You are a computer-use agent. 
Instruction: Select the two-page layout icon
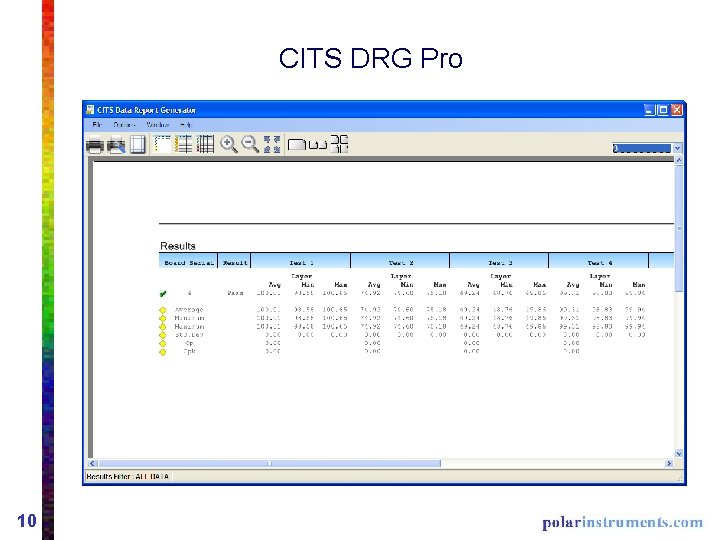(318, 145)
